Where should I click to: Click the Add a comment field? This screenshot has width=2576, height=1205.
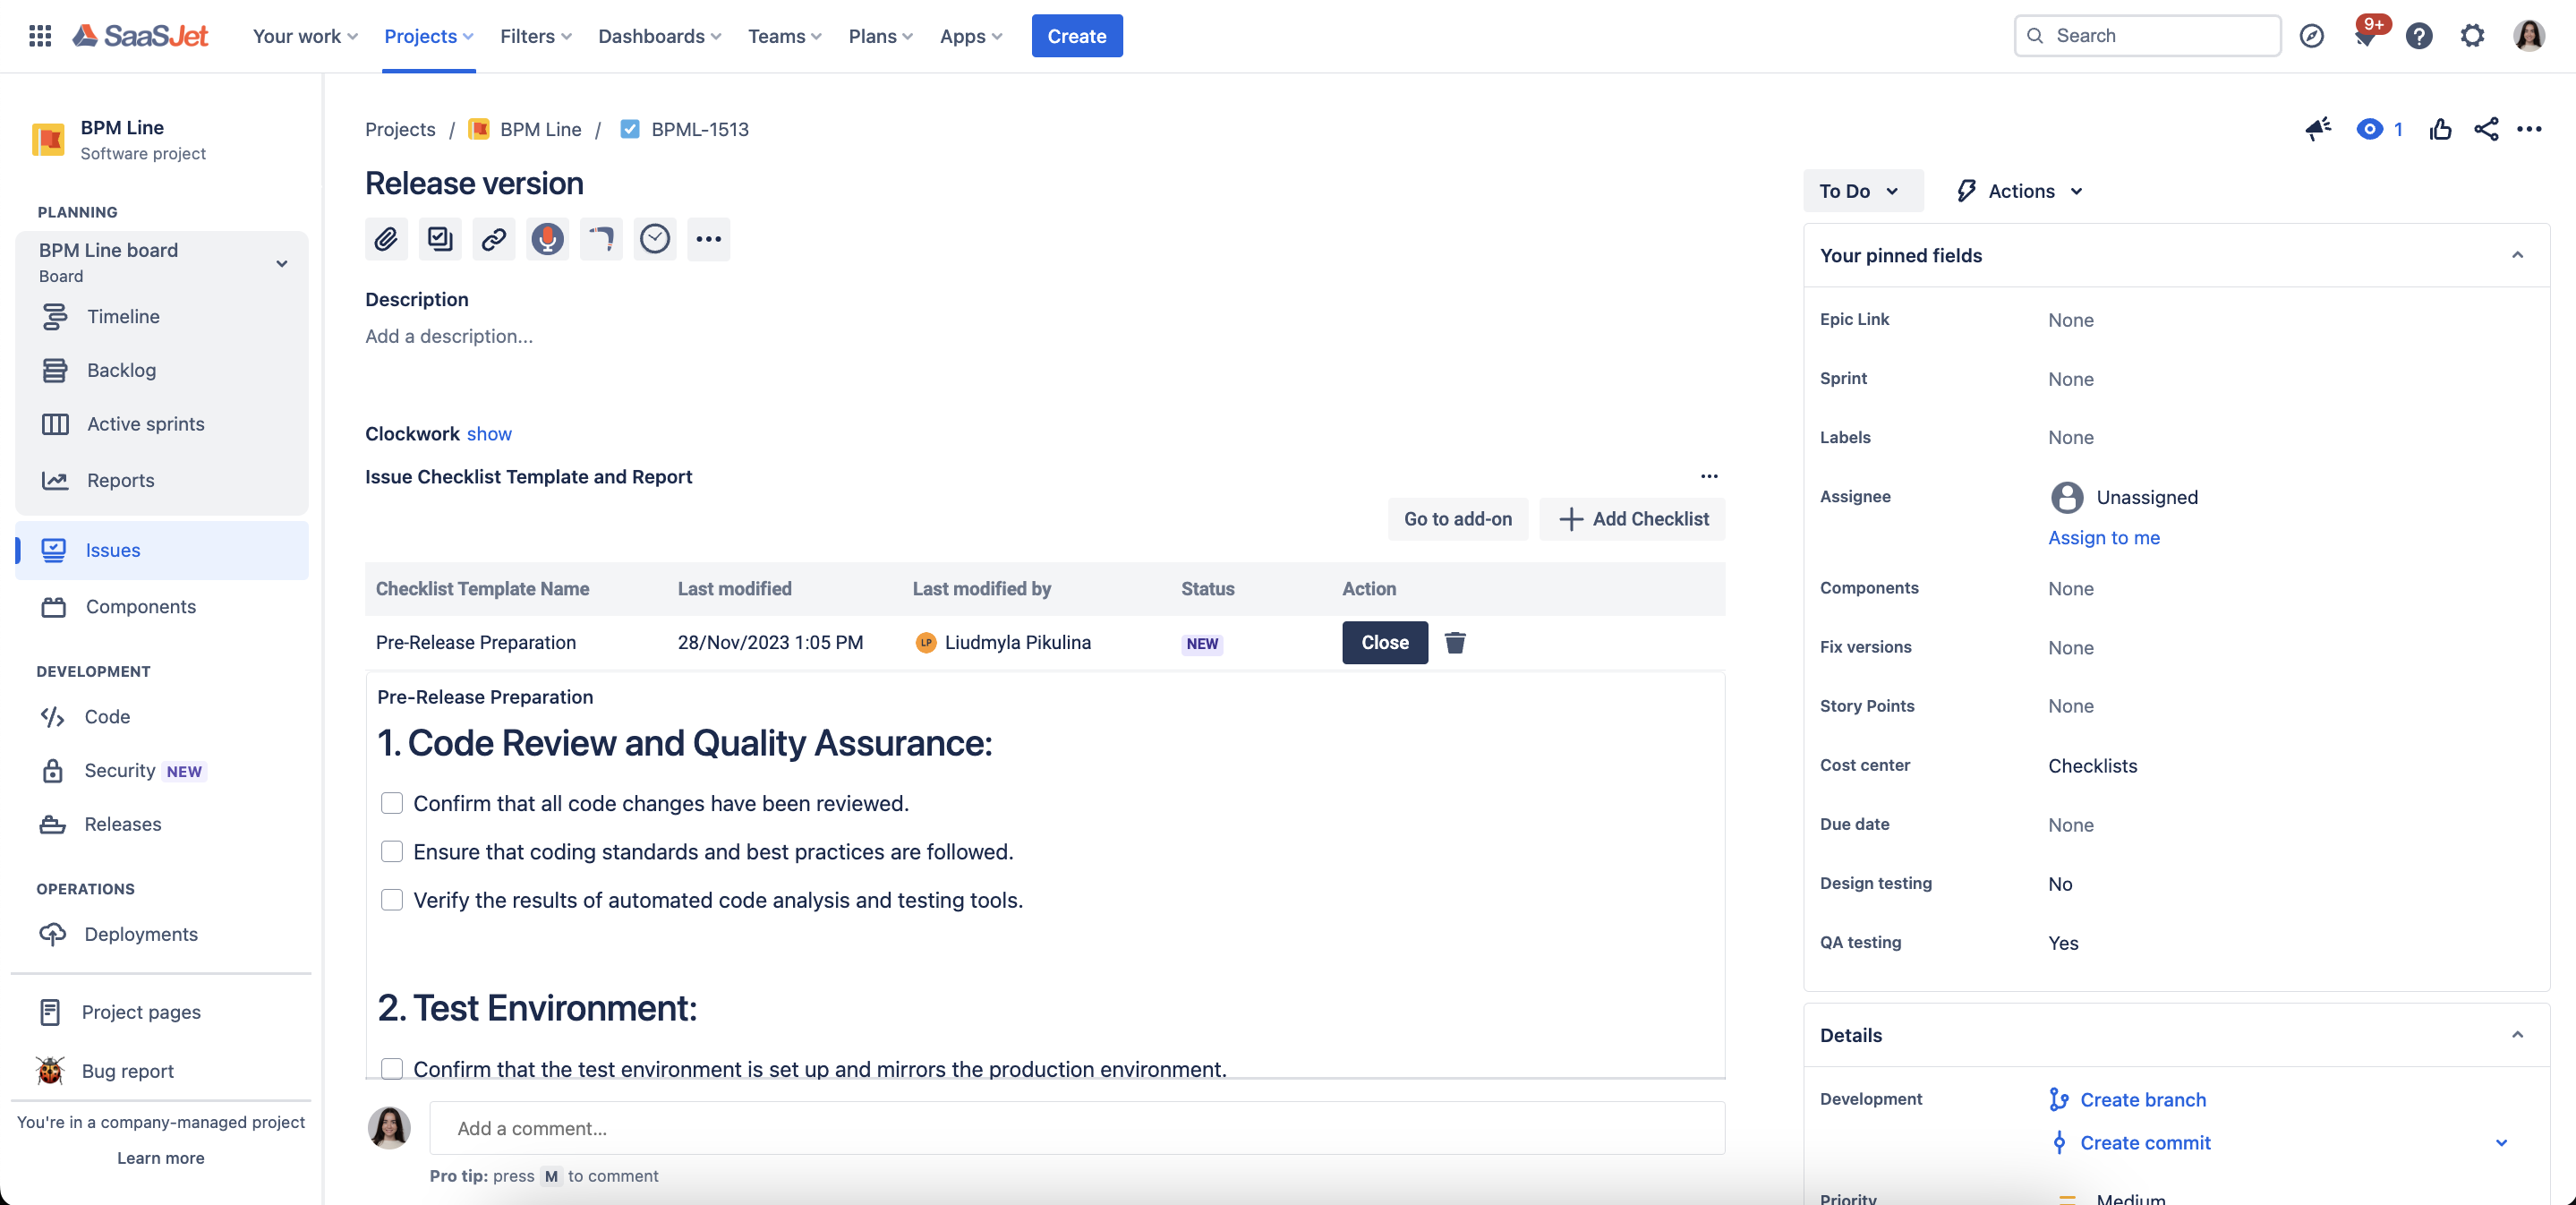click(x=1076, y=1128)
